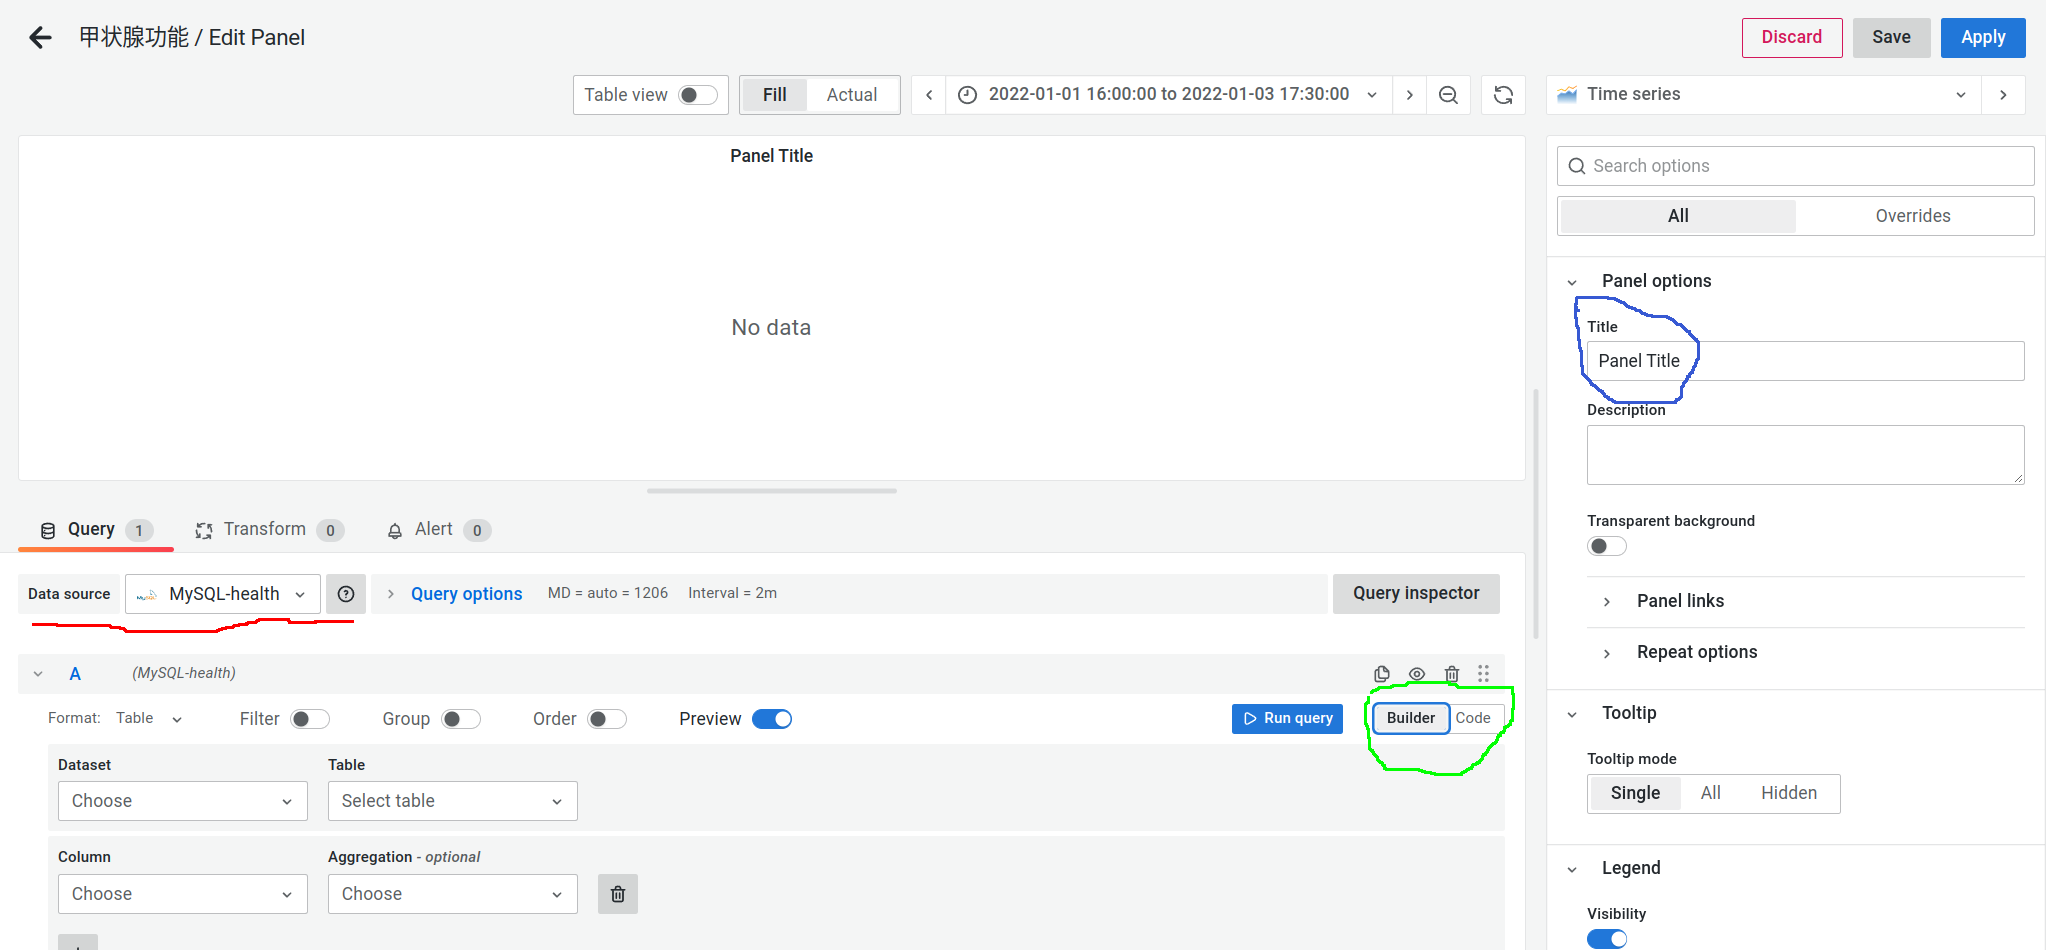Screen dimensions: 2046x950
Task: Switch to the Transform tab
Action: pyautogui.click(x=269, y=530)
